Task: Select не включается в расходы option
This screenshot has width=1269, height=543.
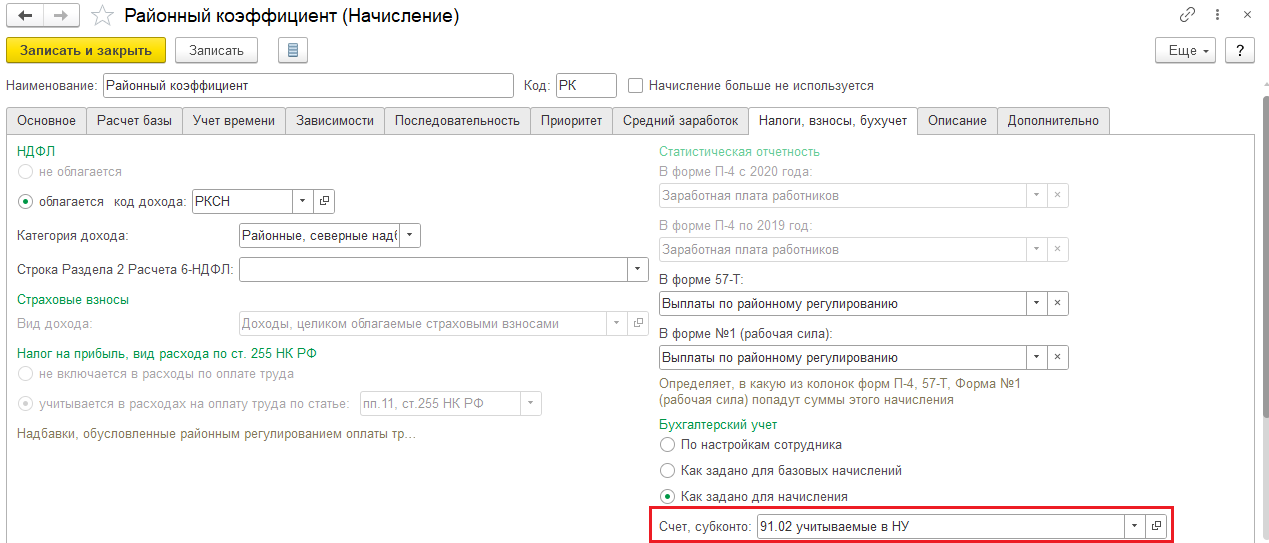Action: 26,374
